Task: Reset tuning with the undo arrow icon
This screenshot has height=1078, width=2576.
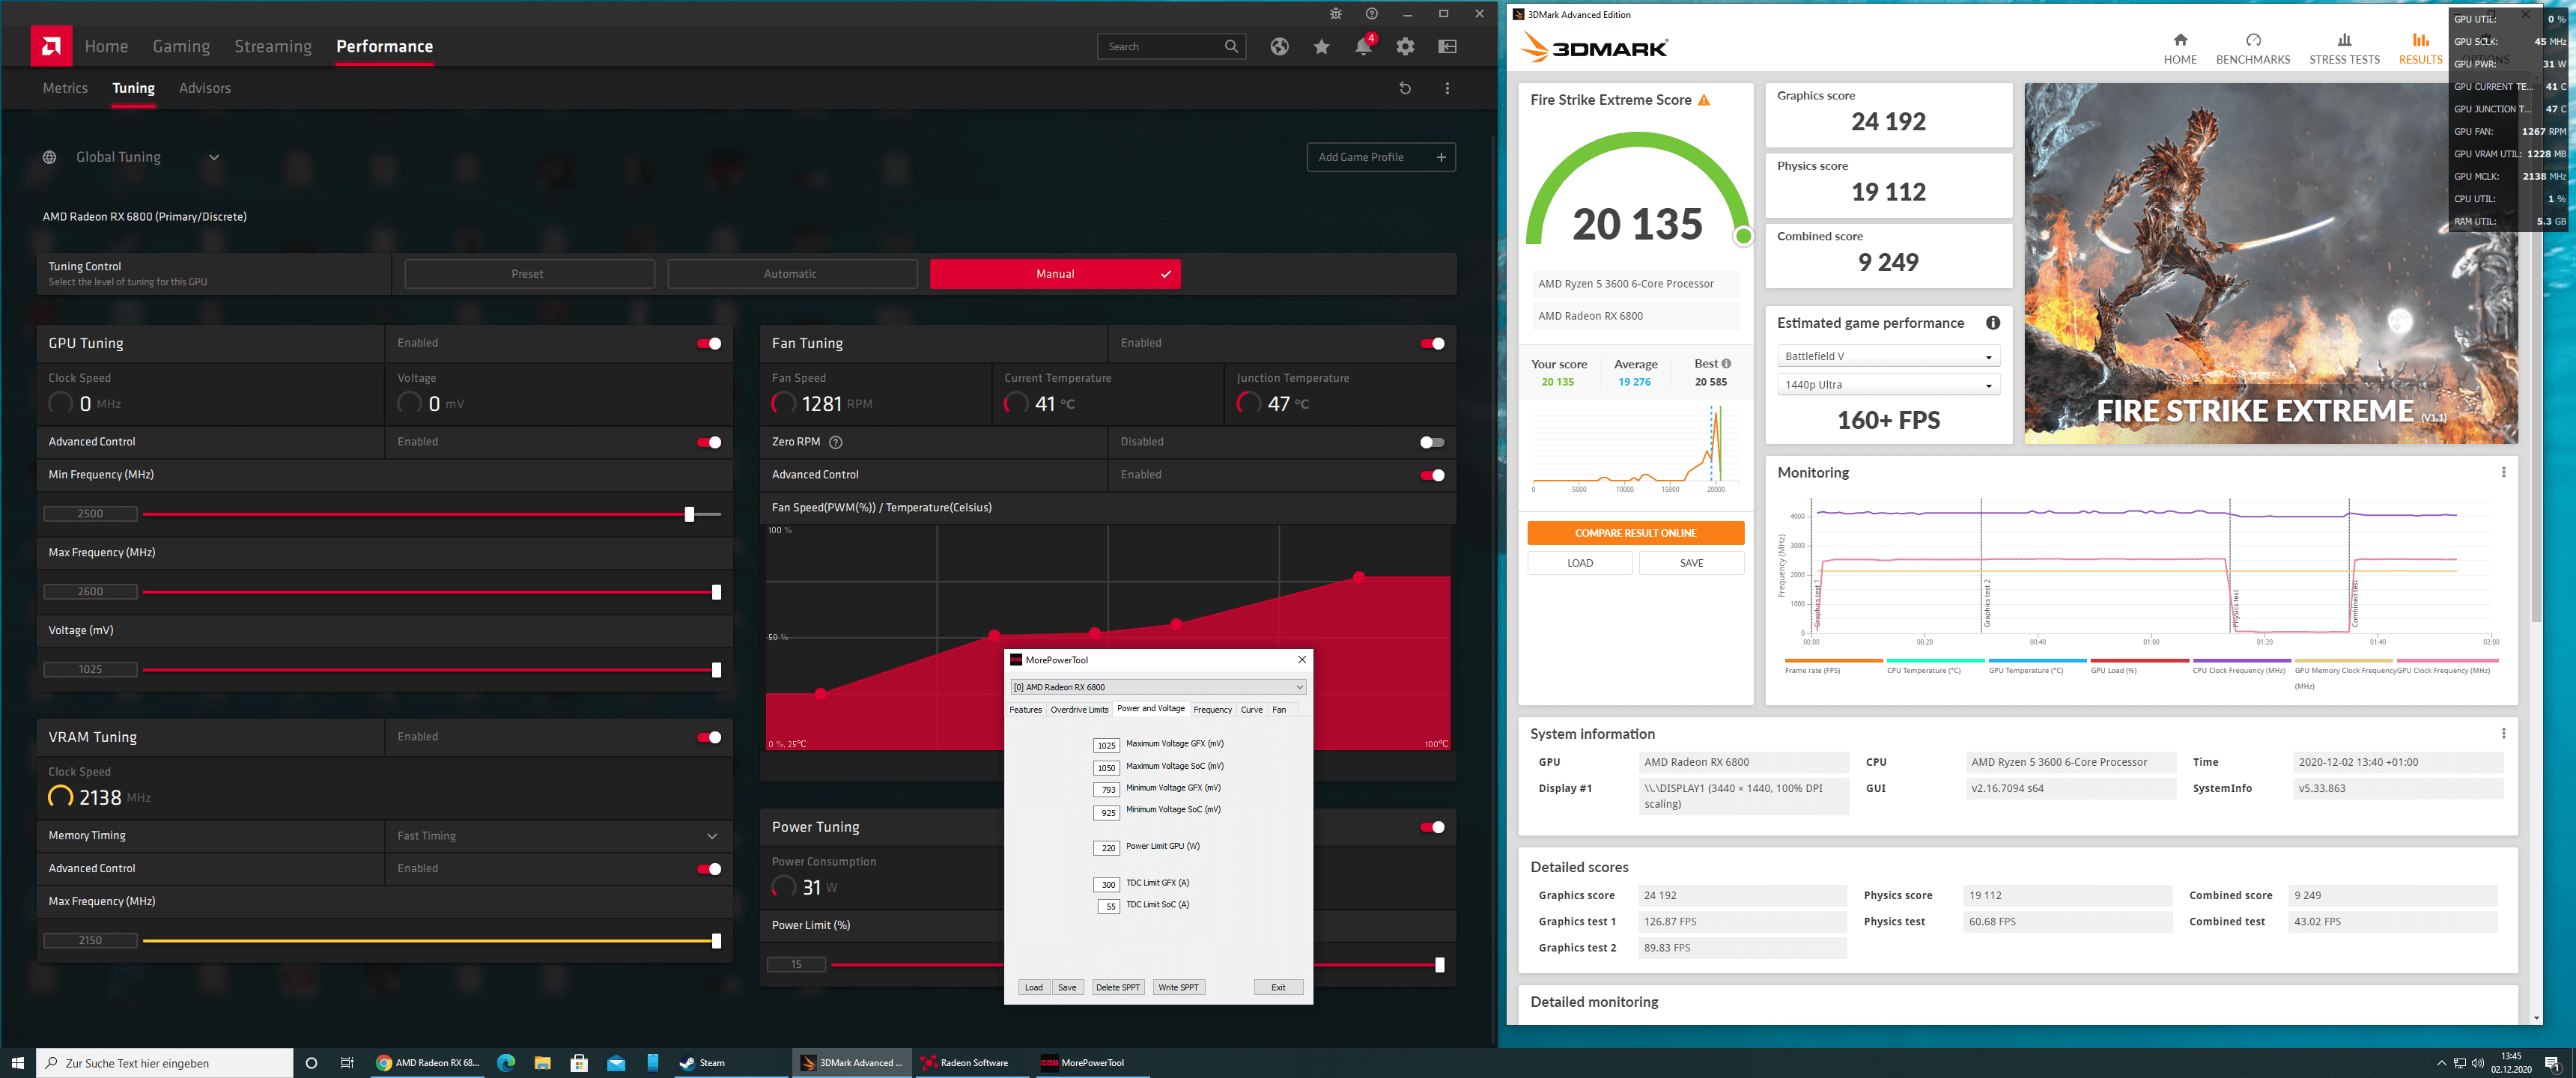Action: (1405, 88)
